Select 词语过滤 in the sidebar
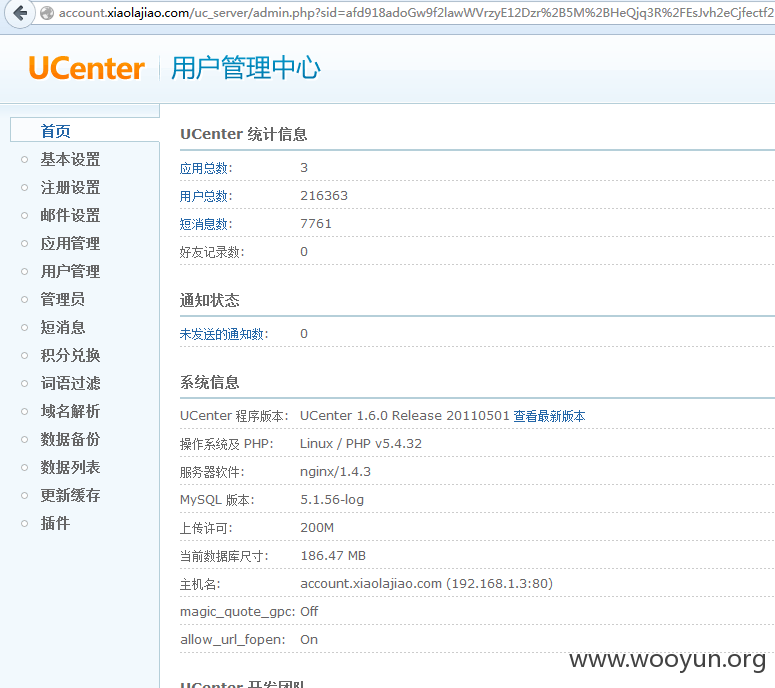 (70, 383)
